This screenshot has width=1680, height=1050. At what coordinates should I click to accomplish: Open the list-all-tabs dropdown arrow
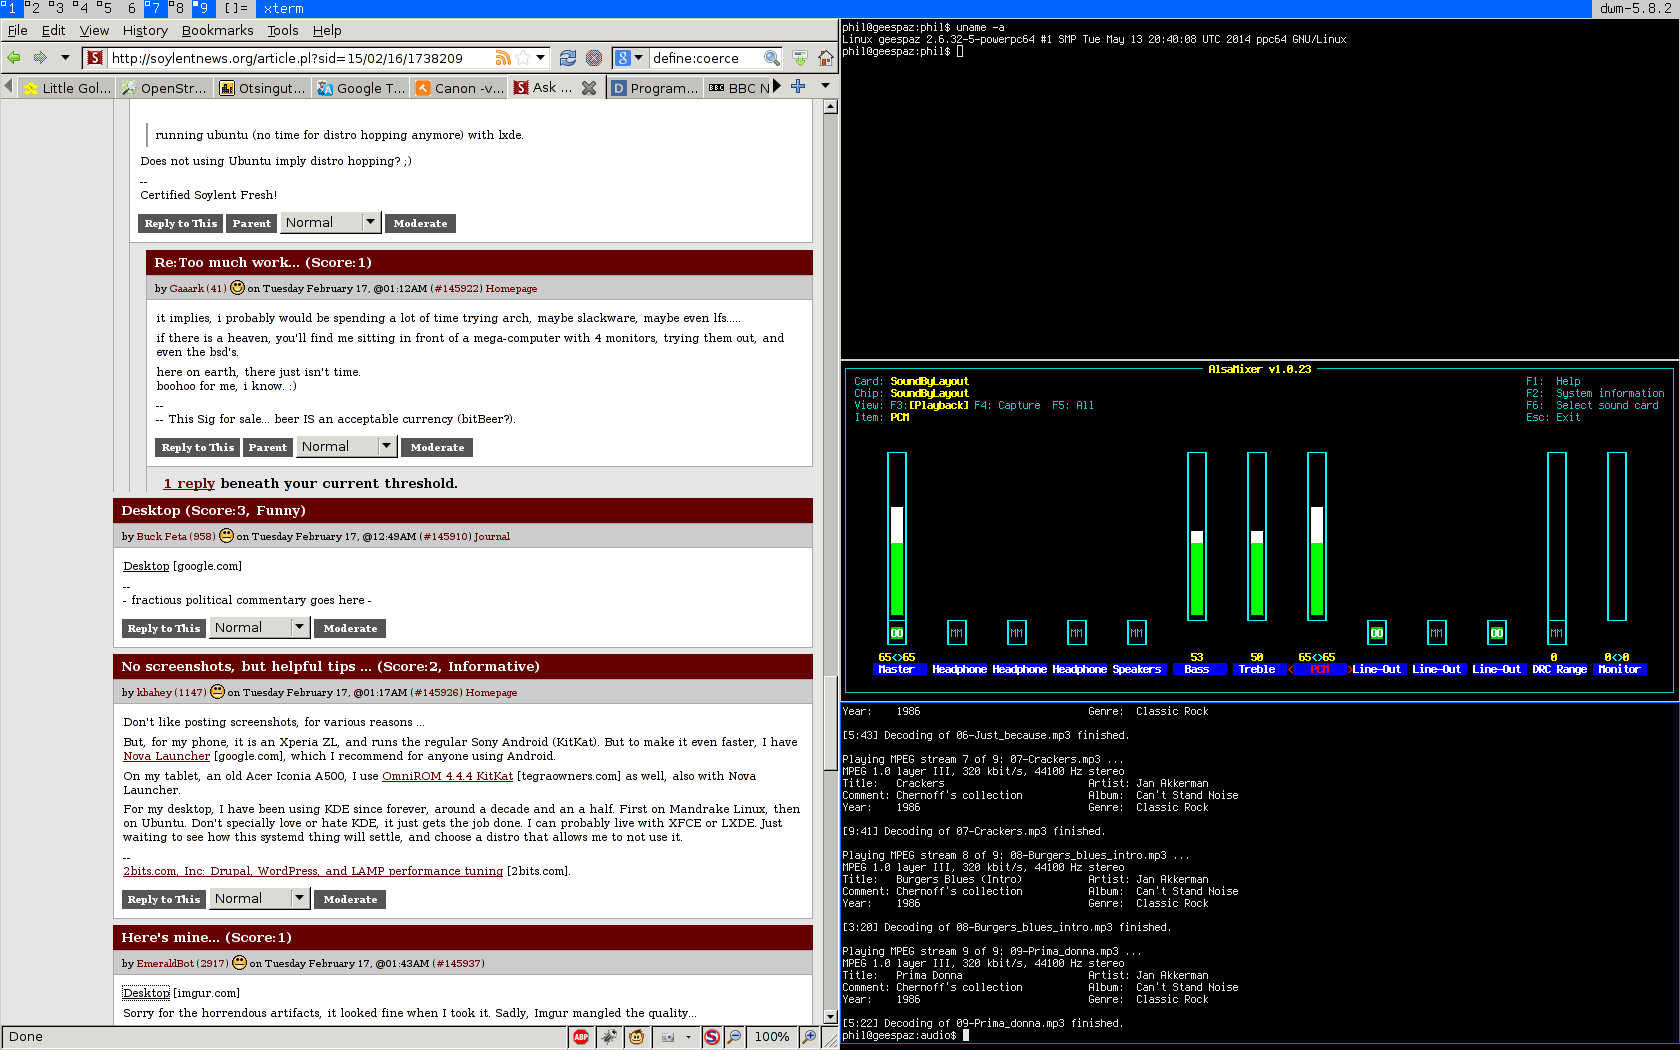coord(825,86)
